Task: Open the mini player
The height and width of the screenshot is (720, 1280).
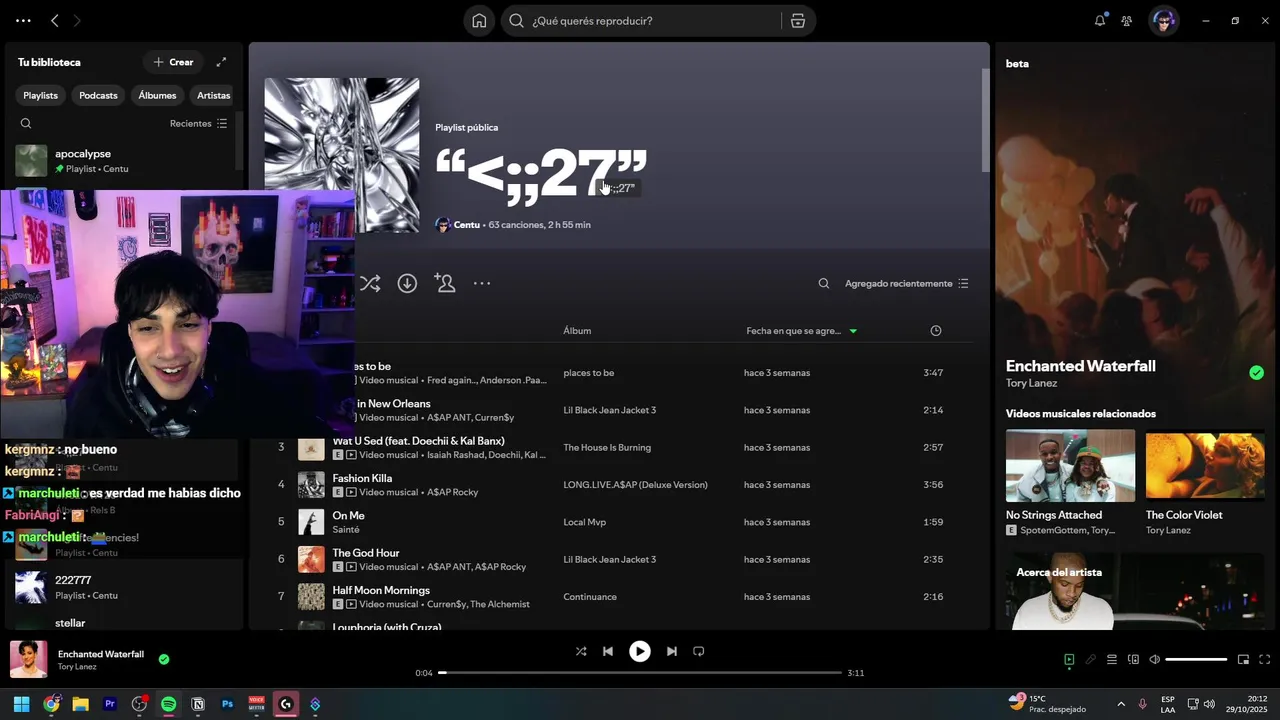Action: point(1243,660)
